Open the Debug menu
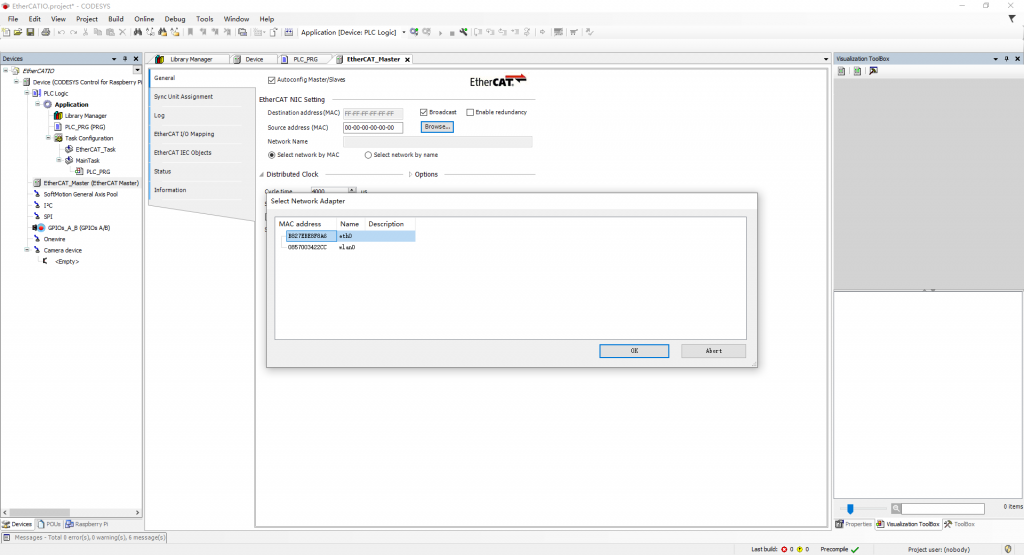The height and width of the screenshot is (555, 1024). (175, 19)
